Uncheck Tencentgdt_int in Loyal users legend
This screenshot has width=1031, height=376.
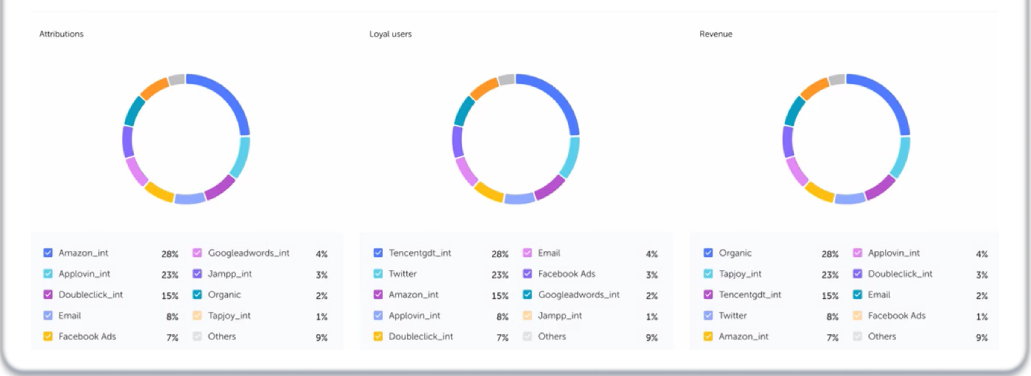(x=378, y=253)
